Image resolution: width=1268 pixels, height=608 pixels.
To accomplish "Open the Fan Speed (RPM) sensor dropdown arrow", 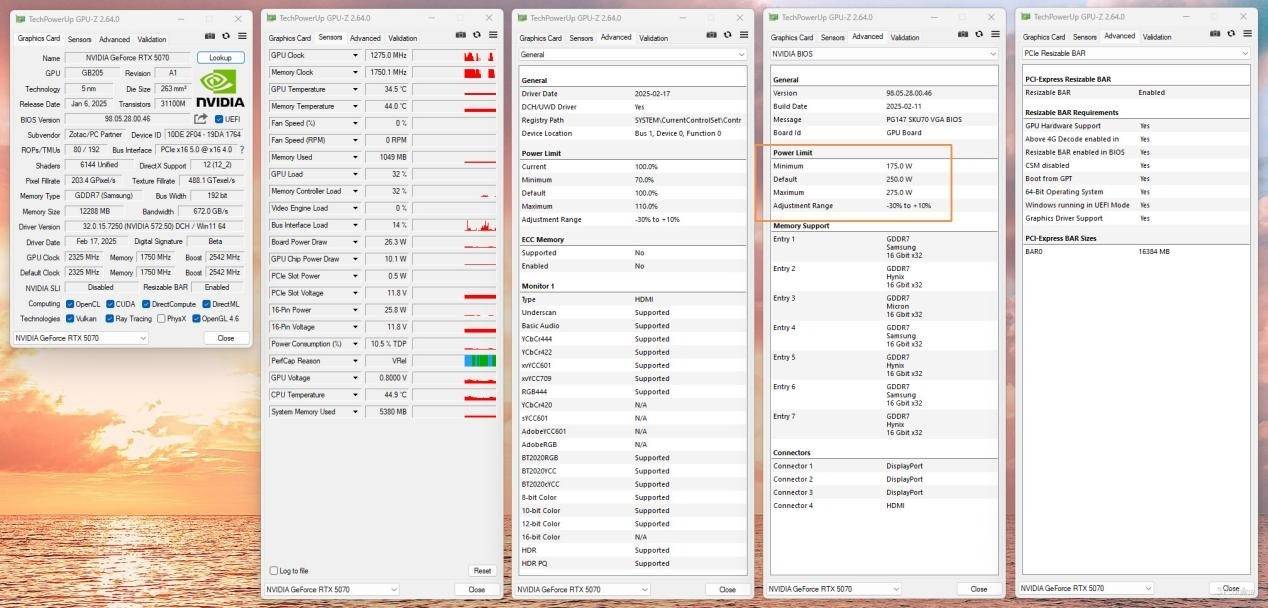I will click(355, 141).
